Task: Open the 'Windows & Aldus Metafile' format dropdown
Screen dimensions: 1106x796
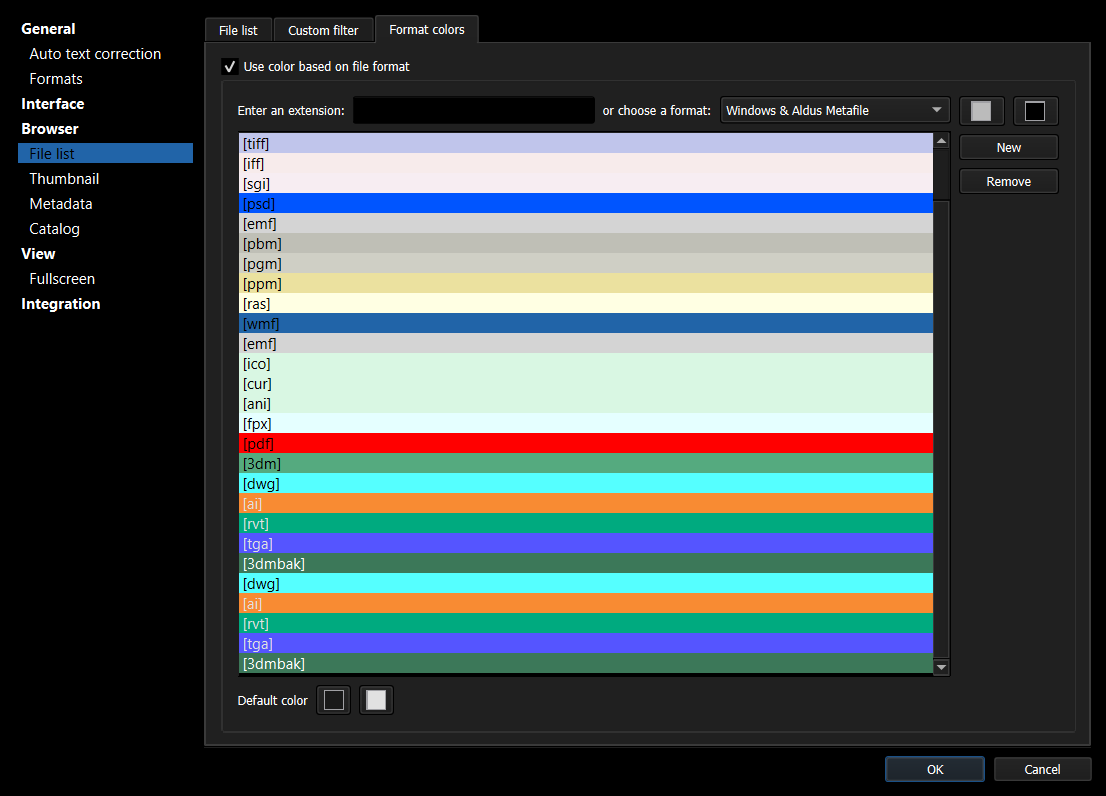Action: 835,110
